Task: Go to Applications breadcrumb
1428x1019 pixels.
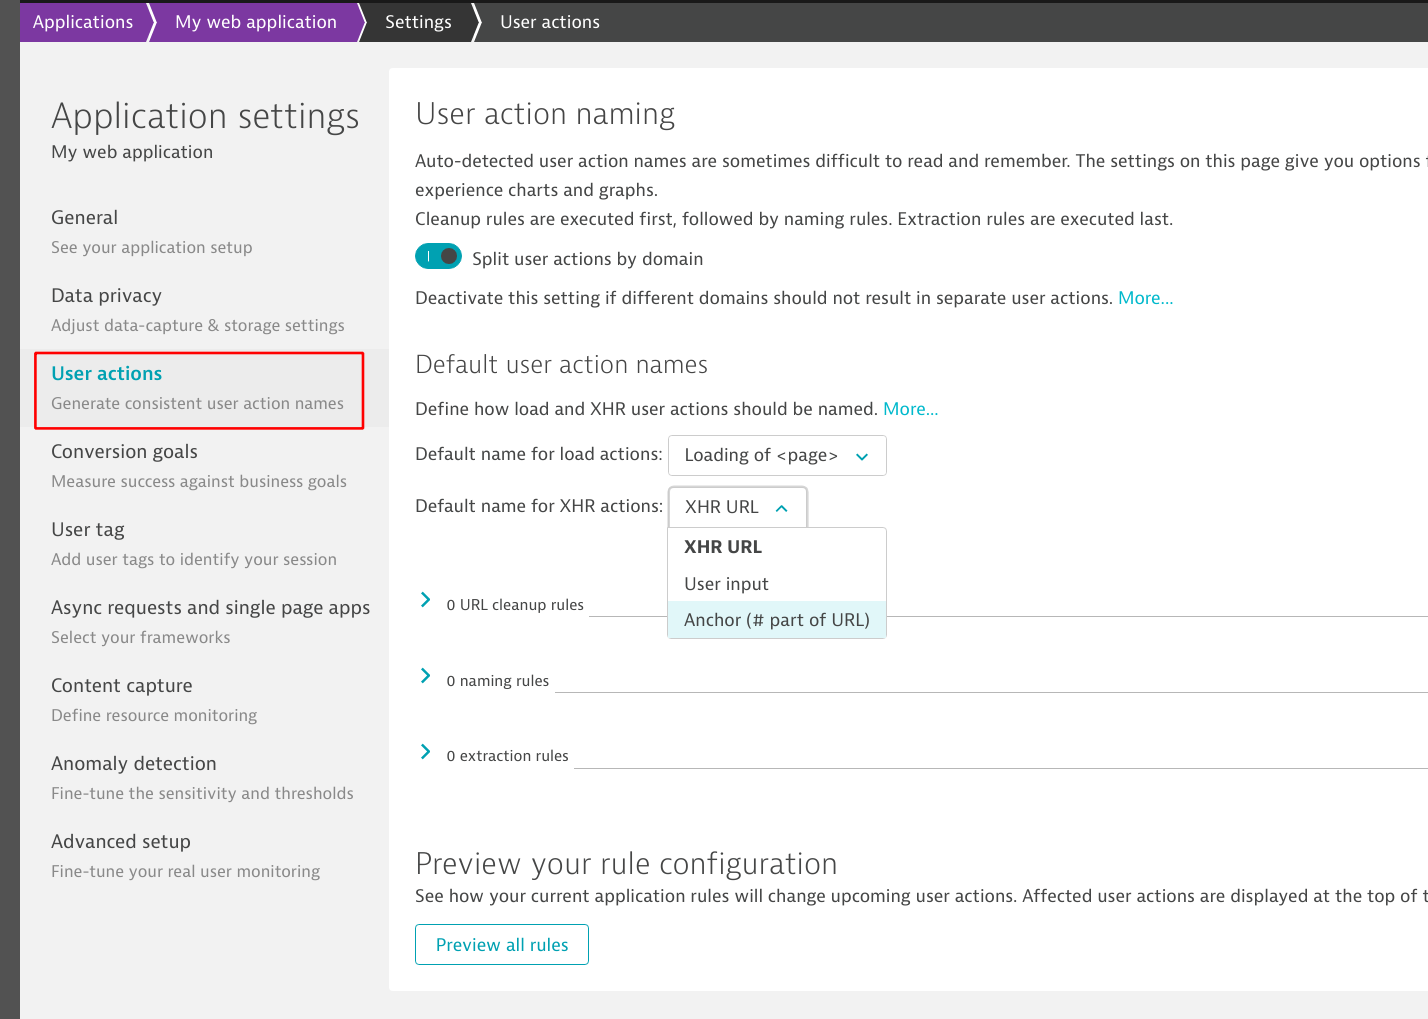Action: pos(83,22)
